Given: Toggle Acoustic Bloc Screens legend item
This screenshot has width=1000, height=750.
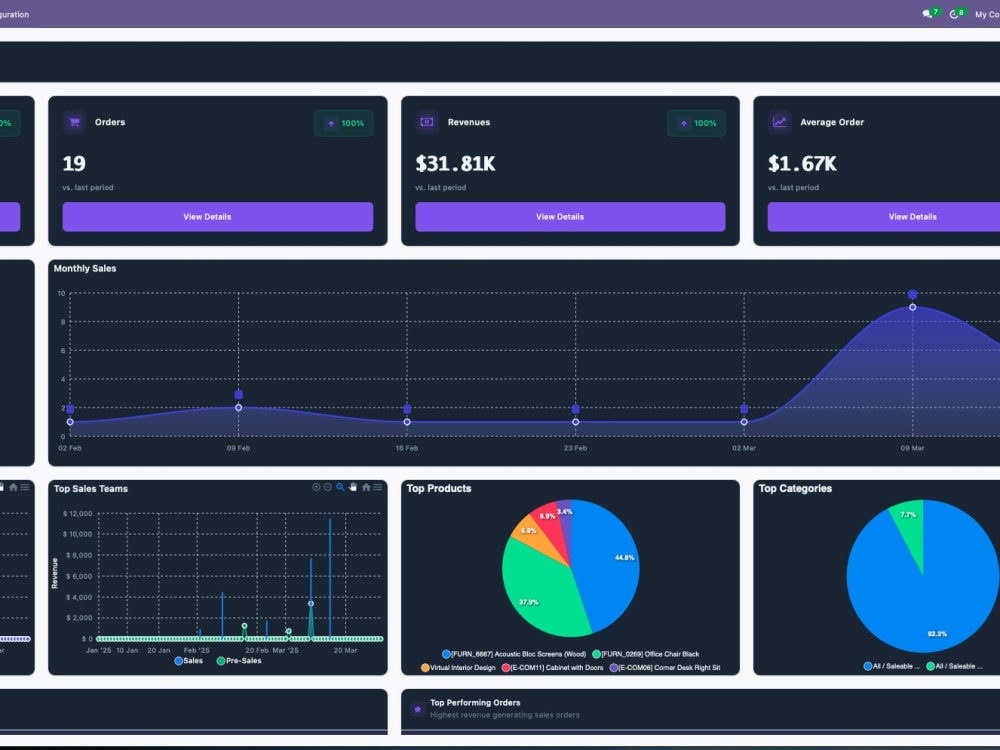Looking at the screenshot, I should click(514, 654).
